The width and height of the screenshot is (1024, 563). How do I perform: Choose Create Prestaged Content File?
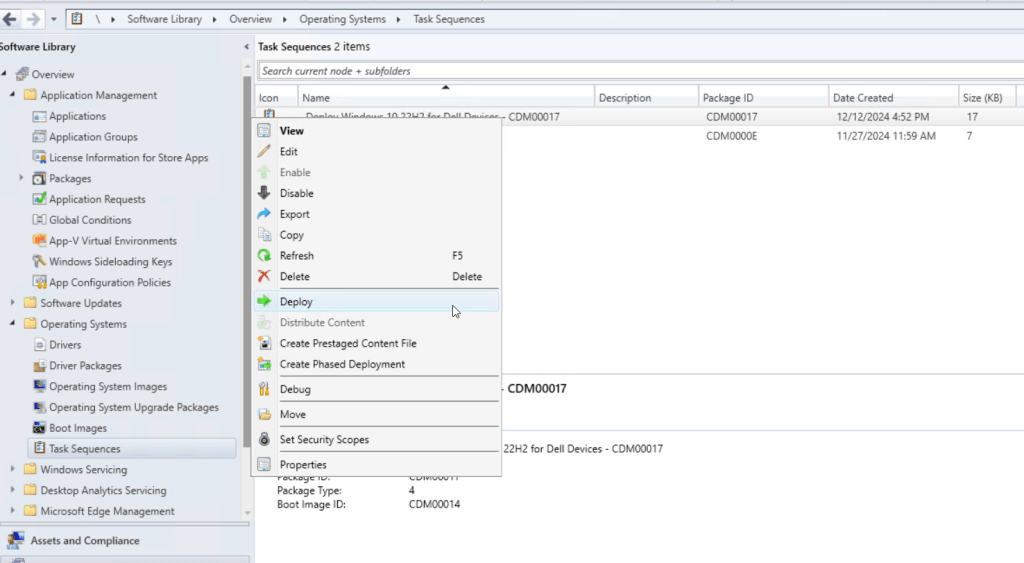click(x=348, y=343)
